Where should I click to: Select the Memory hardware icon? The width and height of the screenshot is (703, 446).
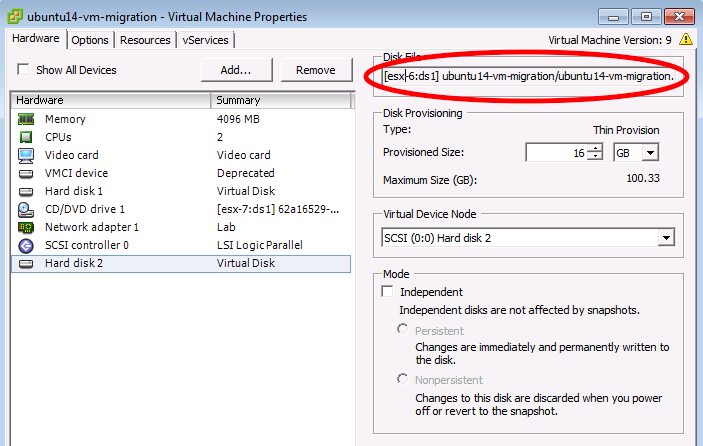click(26, 119)
